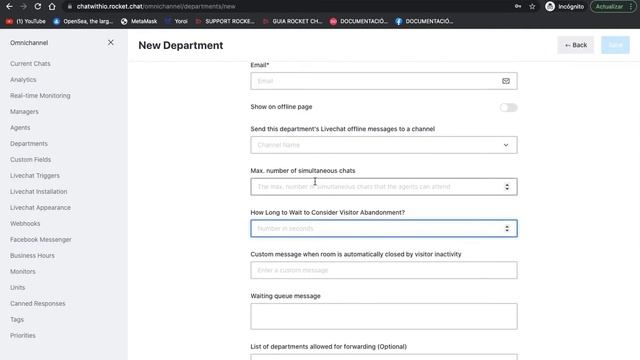The image size is (640, 360).
Task: Open Current Chats in sidebar
Action: (30, 64)
